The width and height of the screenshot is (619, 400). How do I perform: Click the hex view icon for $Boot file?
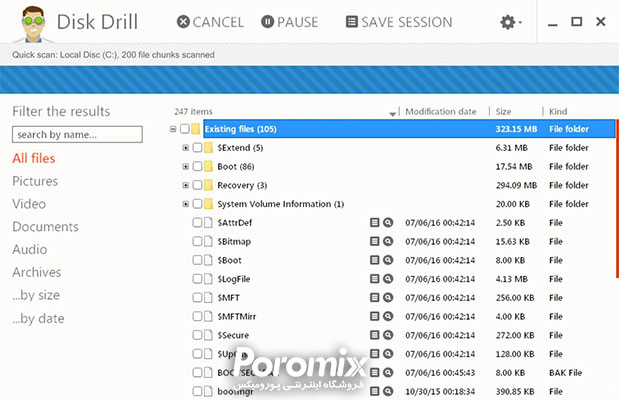tap(375, 260)
